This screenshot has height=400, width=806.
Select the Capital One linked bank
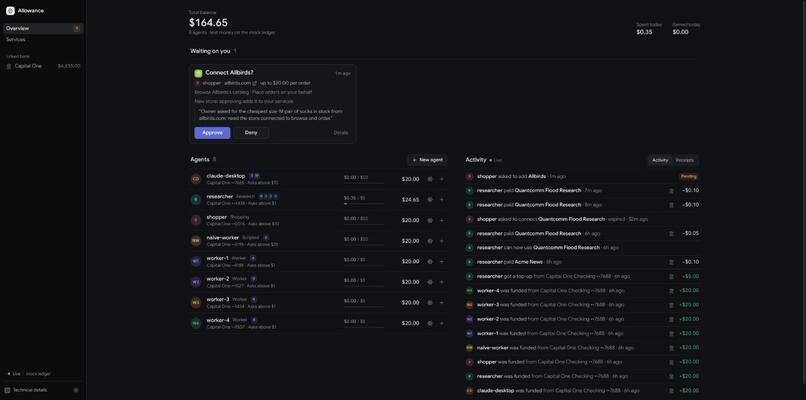pyautogui.click(x=43, y=66)
